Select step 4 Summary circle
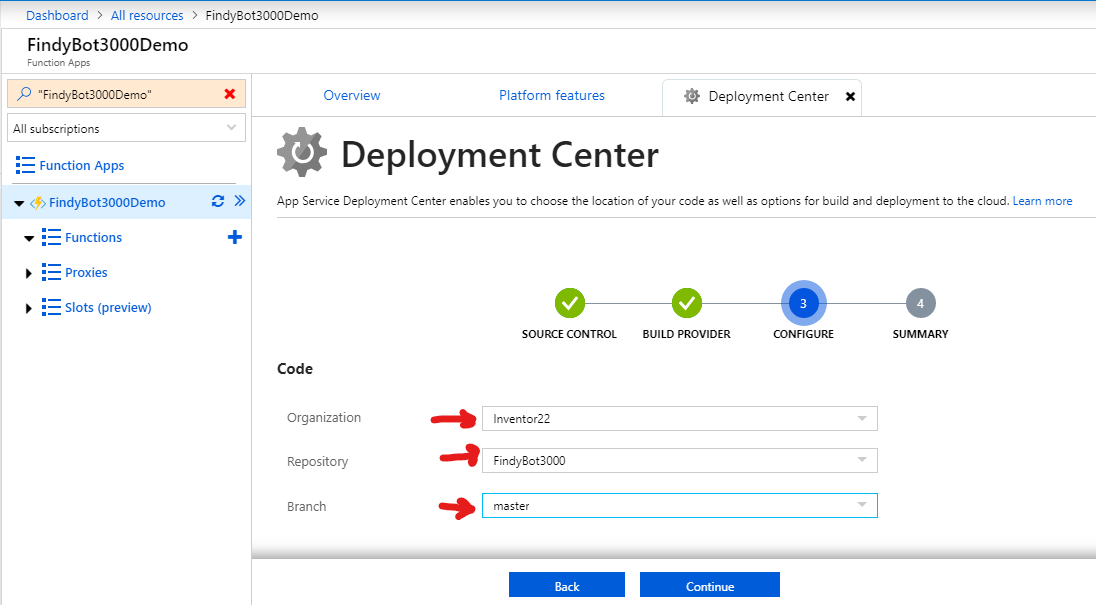The image size is (1096, 605). coord(921,303)
